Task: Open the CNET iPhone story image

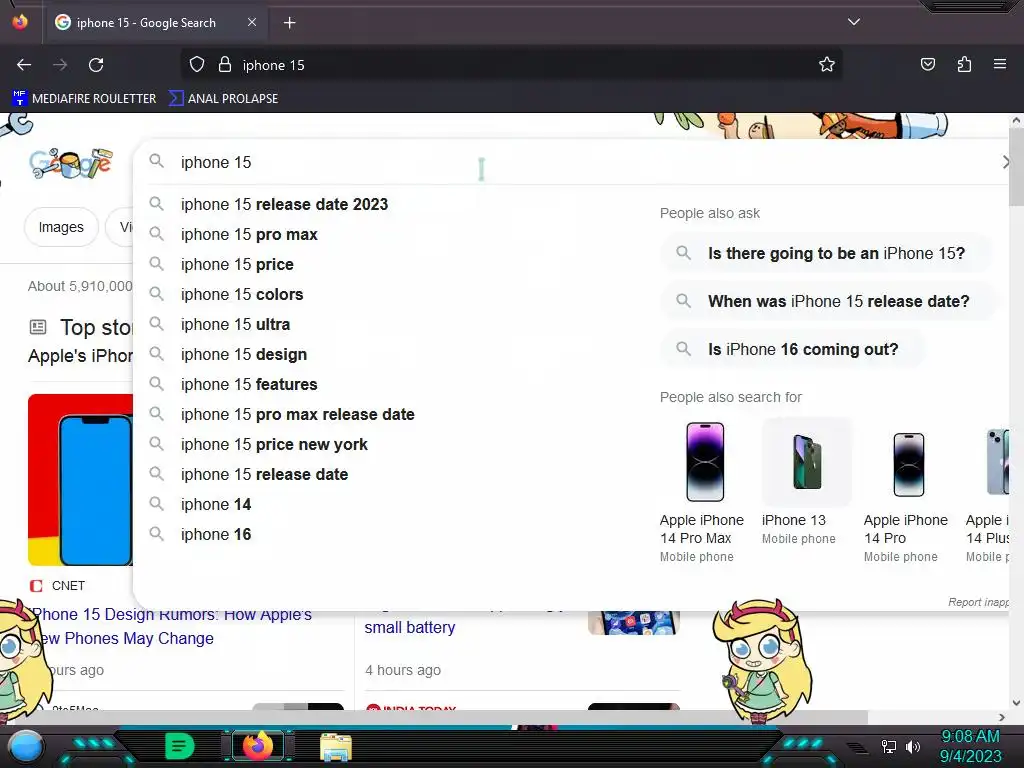Action: [x=80, y=480]
